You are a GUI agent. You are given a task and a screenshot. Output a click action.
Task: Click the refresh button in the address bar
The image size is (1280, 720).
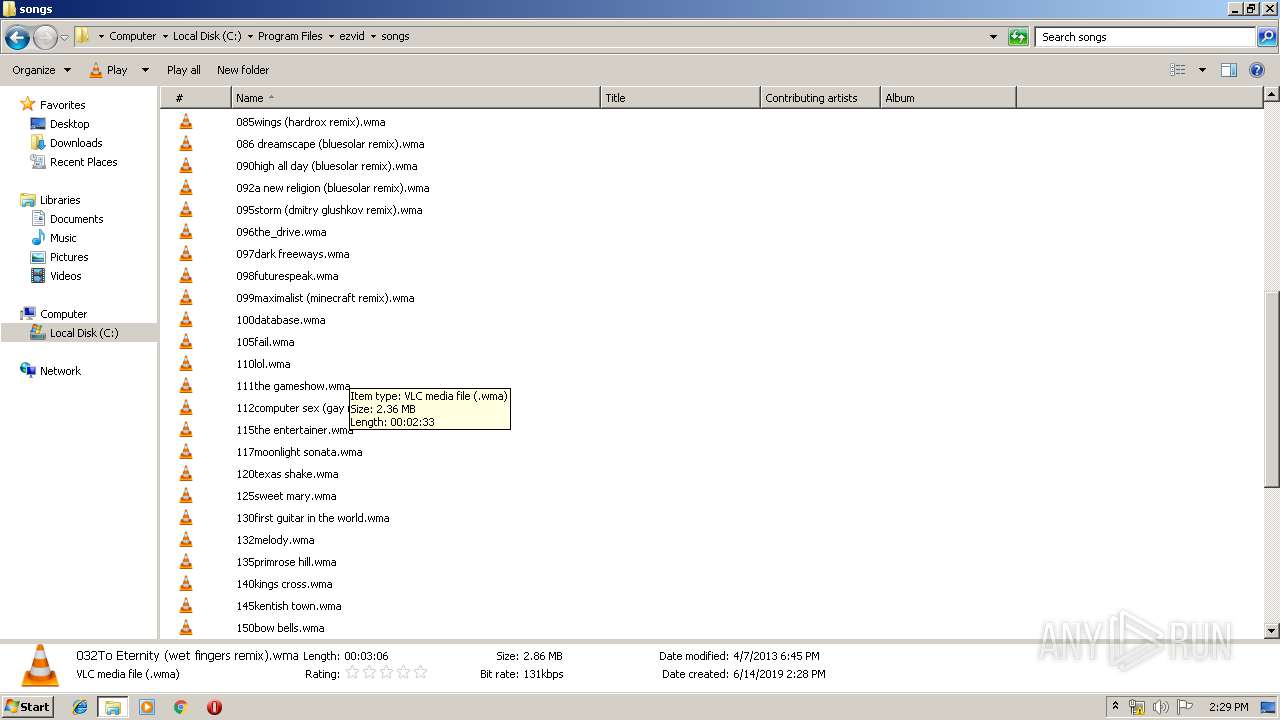[1018, 37]
